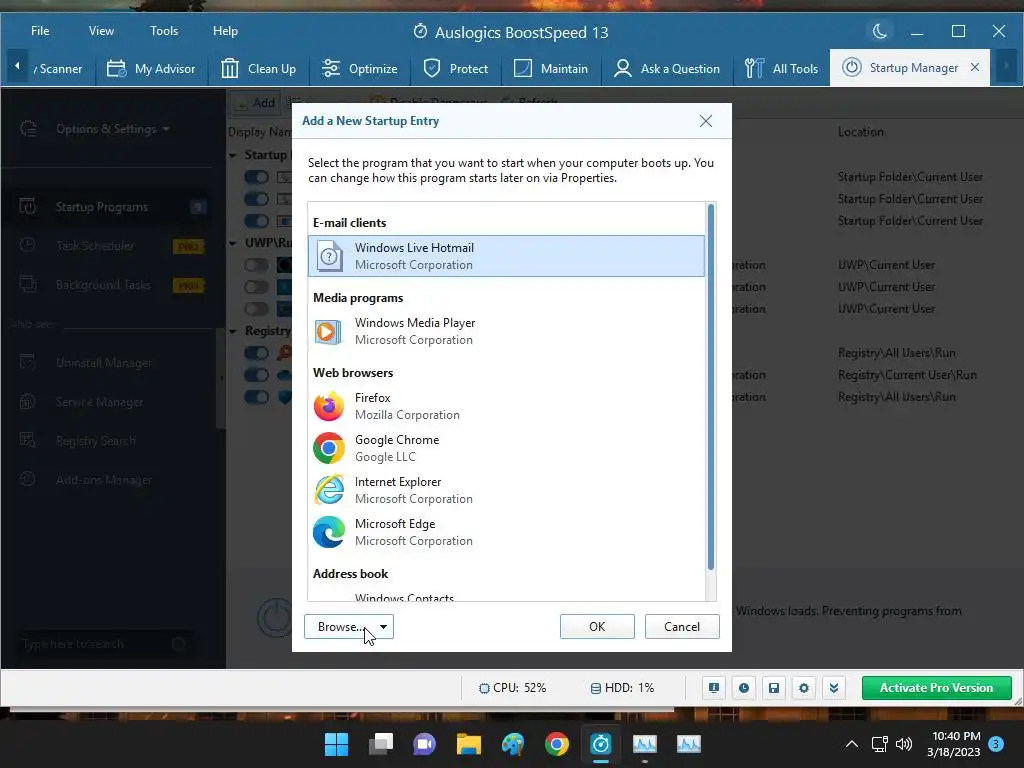Switch to Clean Up tab
Screen dimensions: 1024x768
coord(259,68)
